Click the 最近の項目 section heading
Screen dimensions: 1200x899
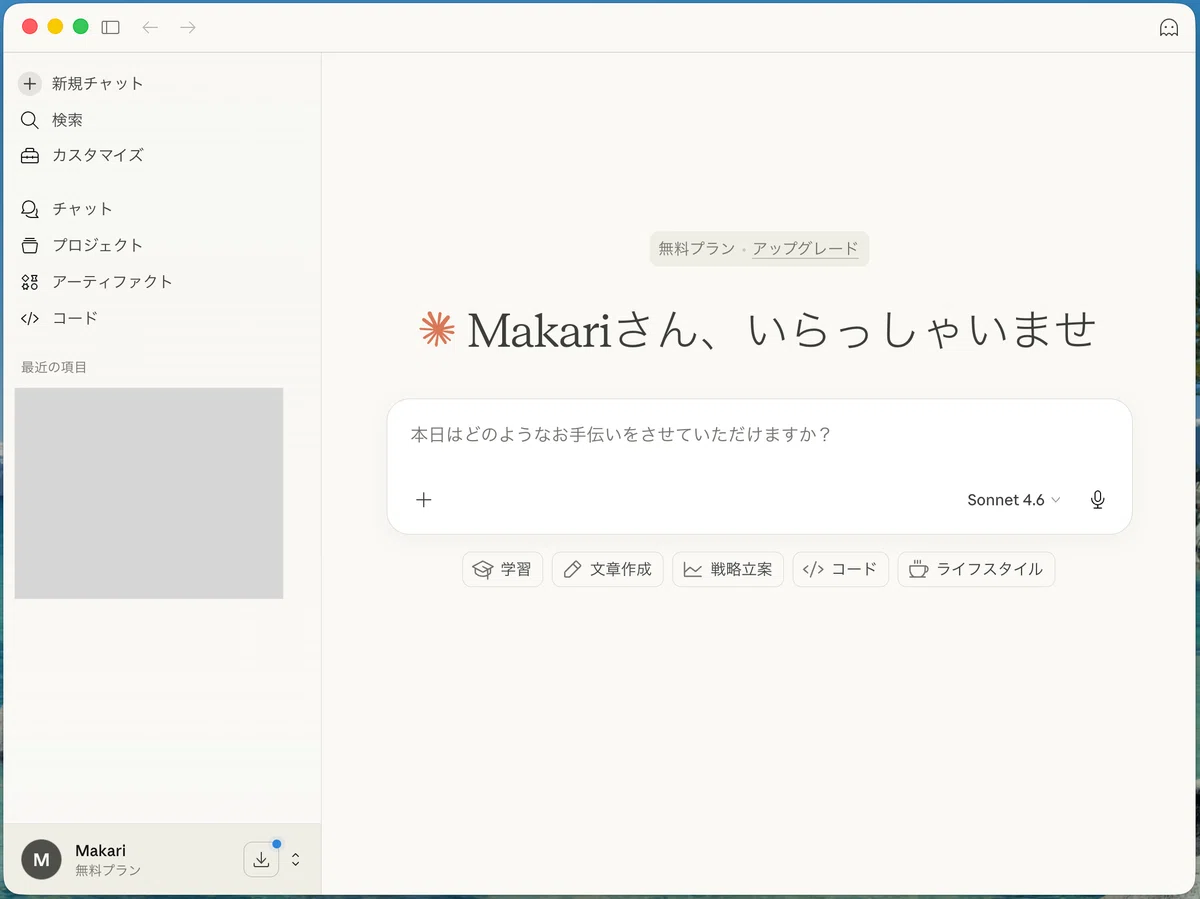(x=54, y=367)
